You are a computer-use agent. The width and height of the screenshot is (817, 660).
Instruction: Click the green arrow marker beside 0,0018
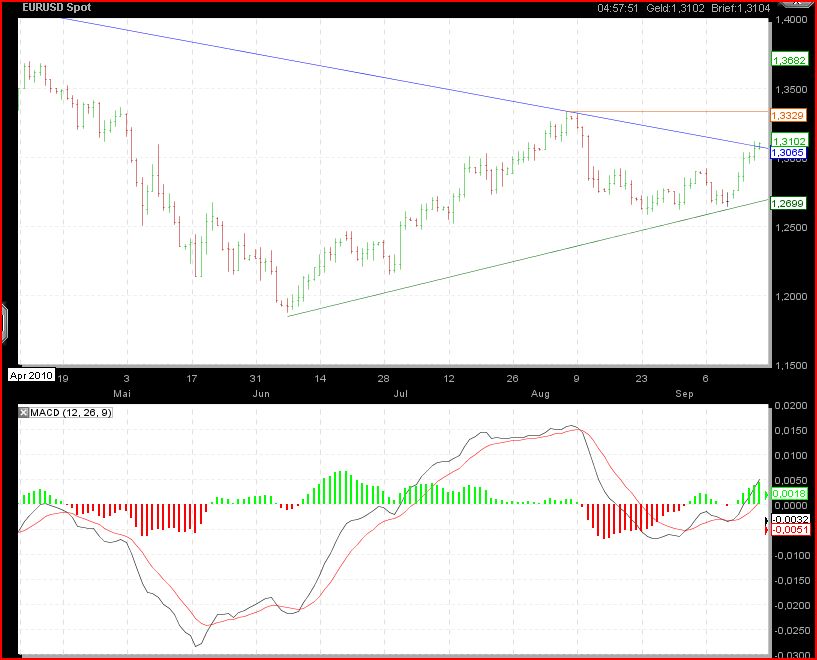click(x=767, y=494)
